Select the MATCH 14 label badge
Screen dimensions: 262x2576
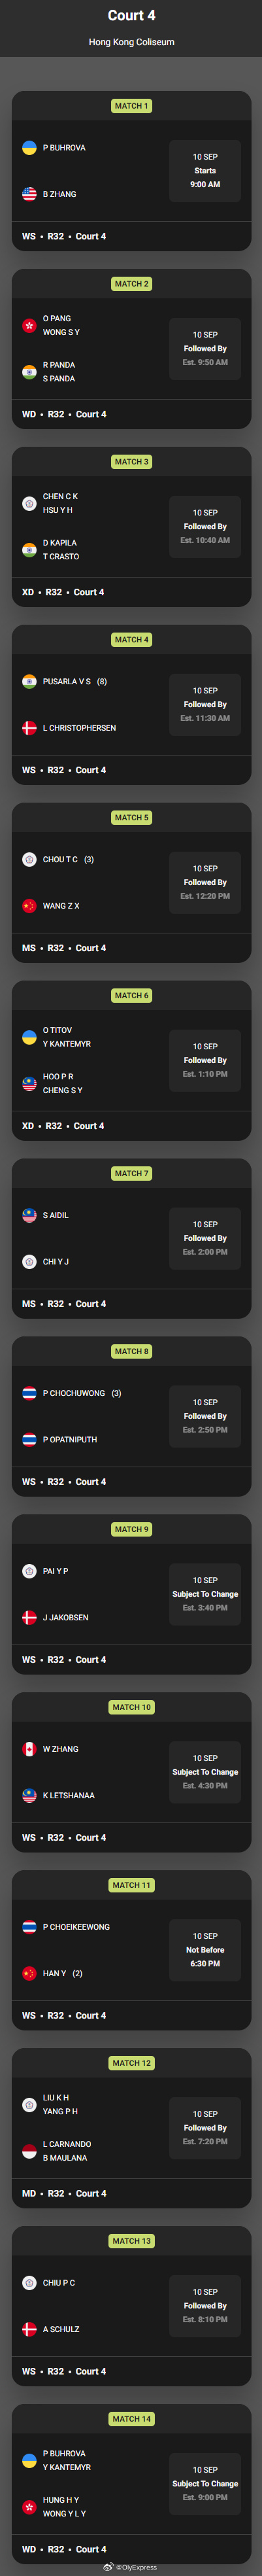click(131, 2419)
